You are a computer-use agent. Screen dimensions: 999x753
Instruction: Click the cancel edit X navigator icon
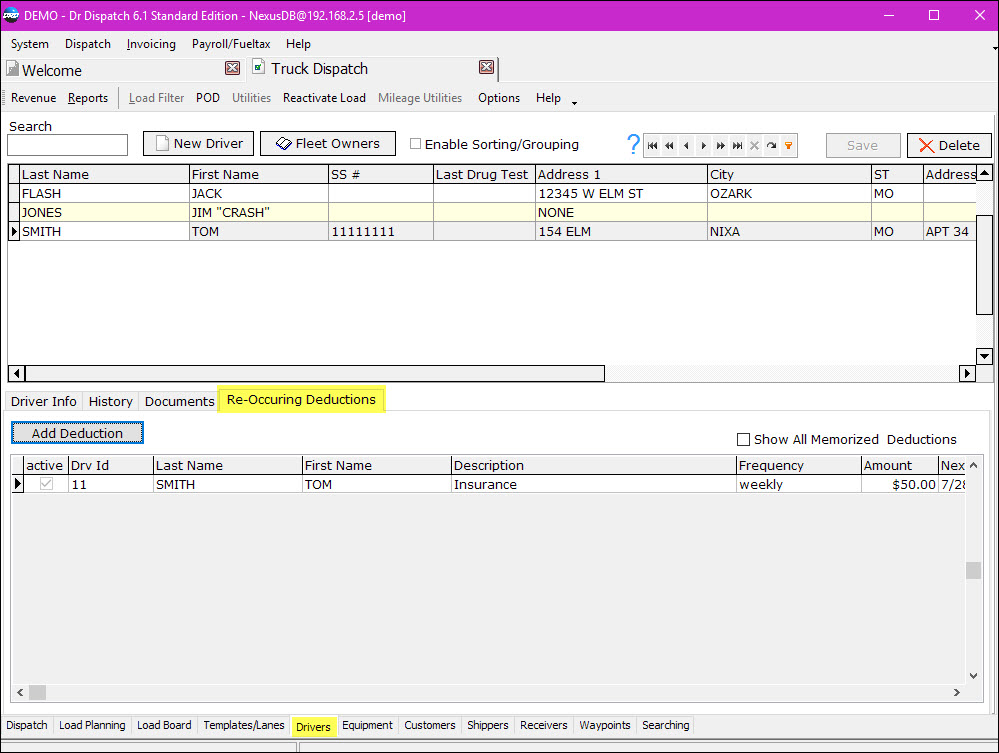click(754, 146)
